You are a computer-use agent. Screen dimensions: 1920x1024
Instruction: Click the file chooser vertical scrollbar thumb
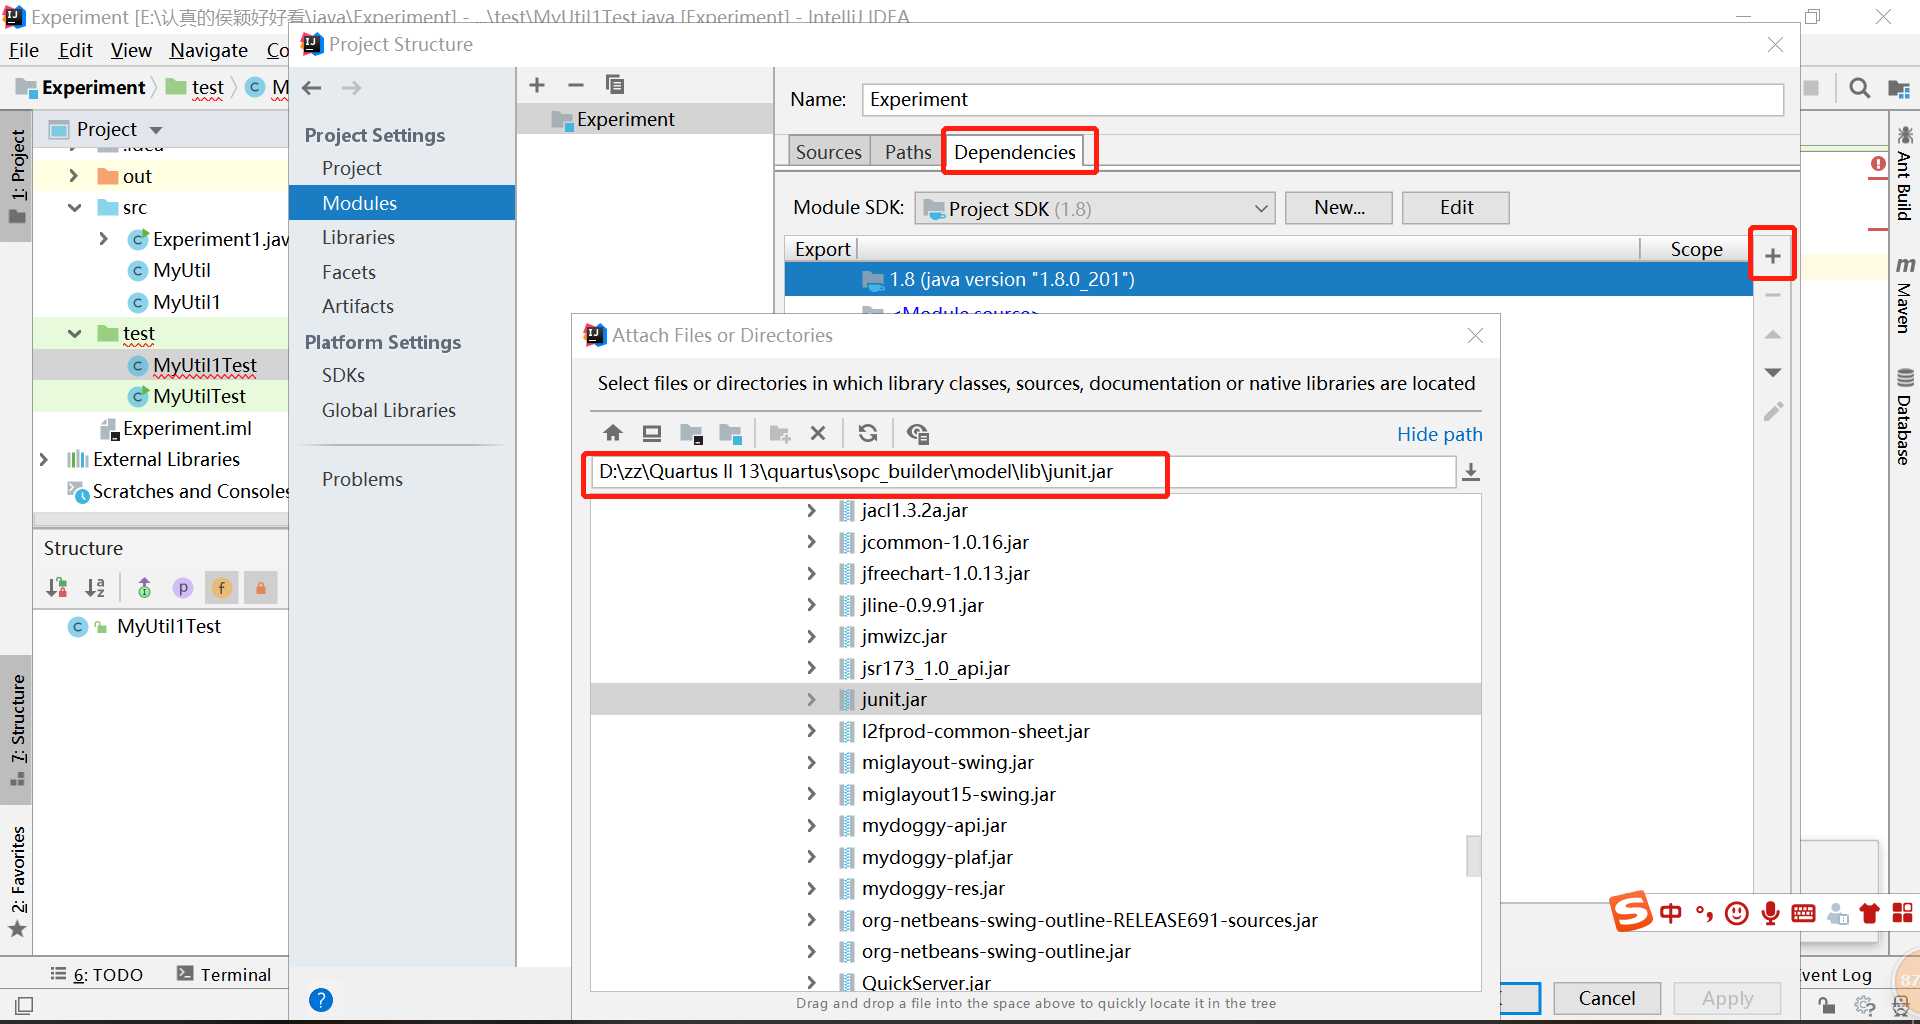coord(1473,856)
